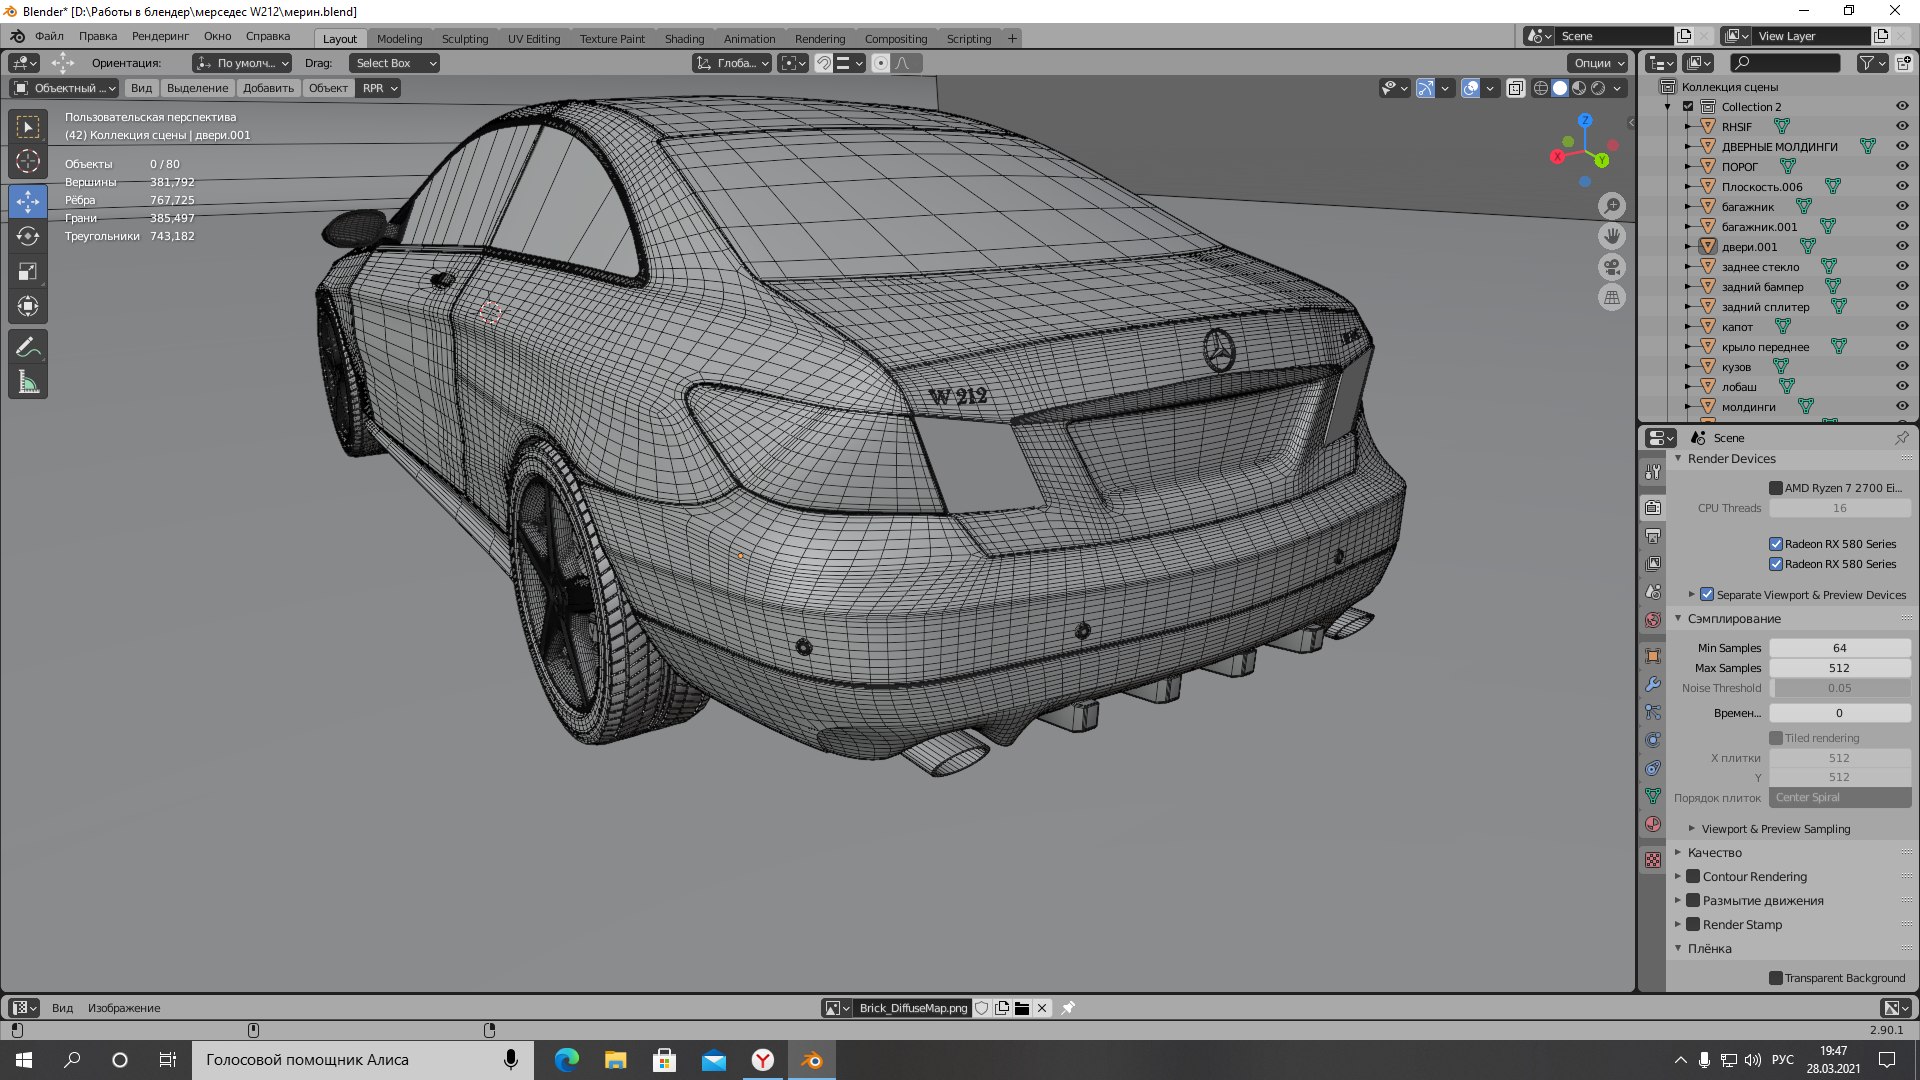The width and height of the screenshot is (1920, 1080).
Task: Activate the 3D Cursor tool
Action: point(28,161)
